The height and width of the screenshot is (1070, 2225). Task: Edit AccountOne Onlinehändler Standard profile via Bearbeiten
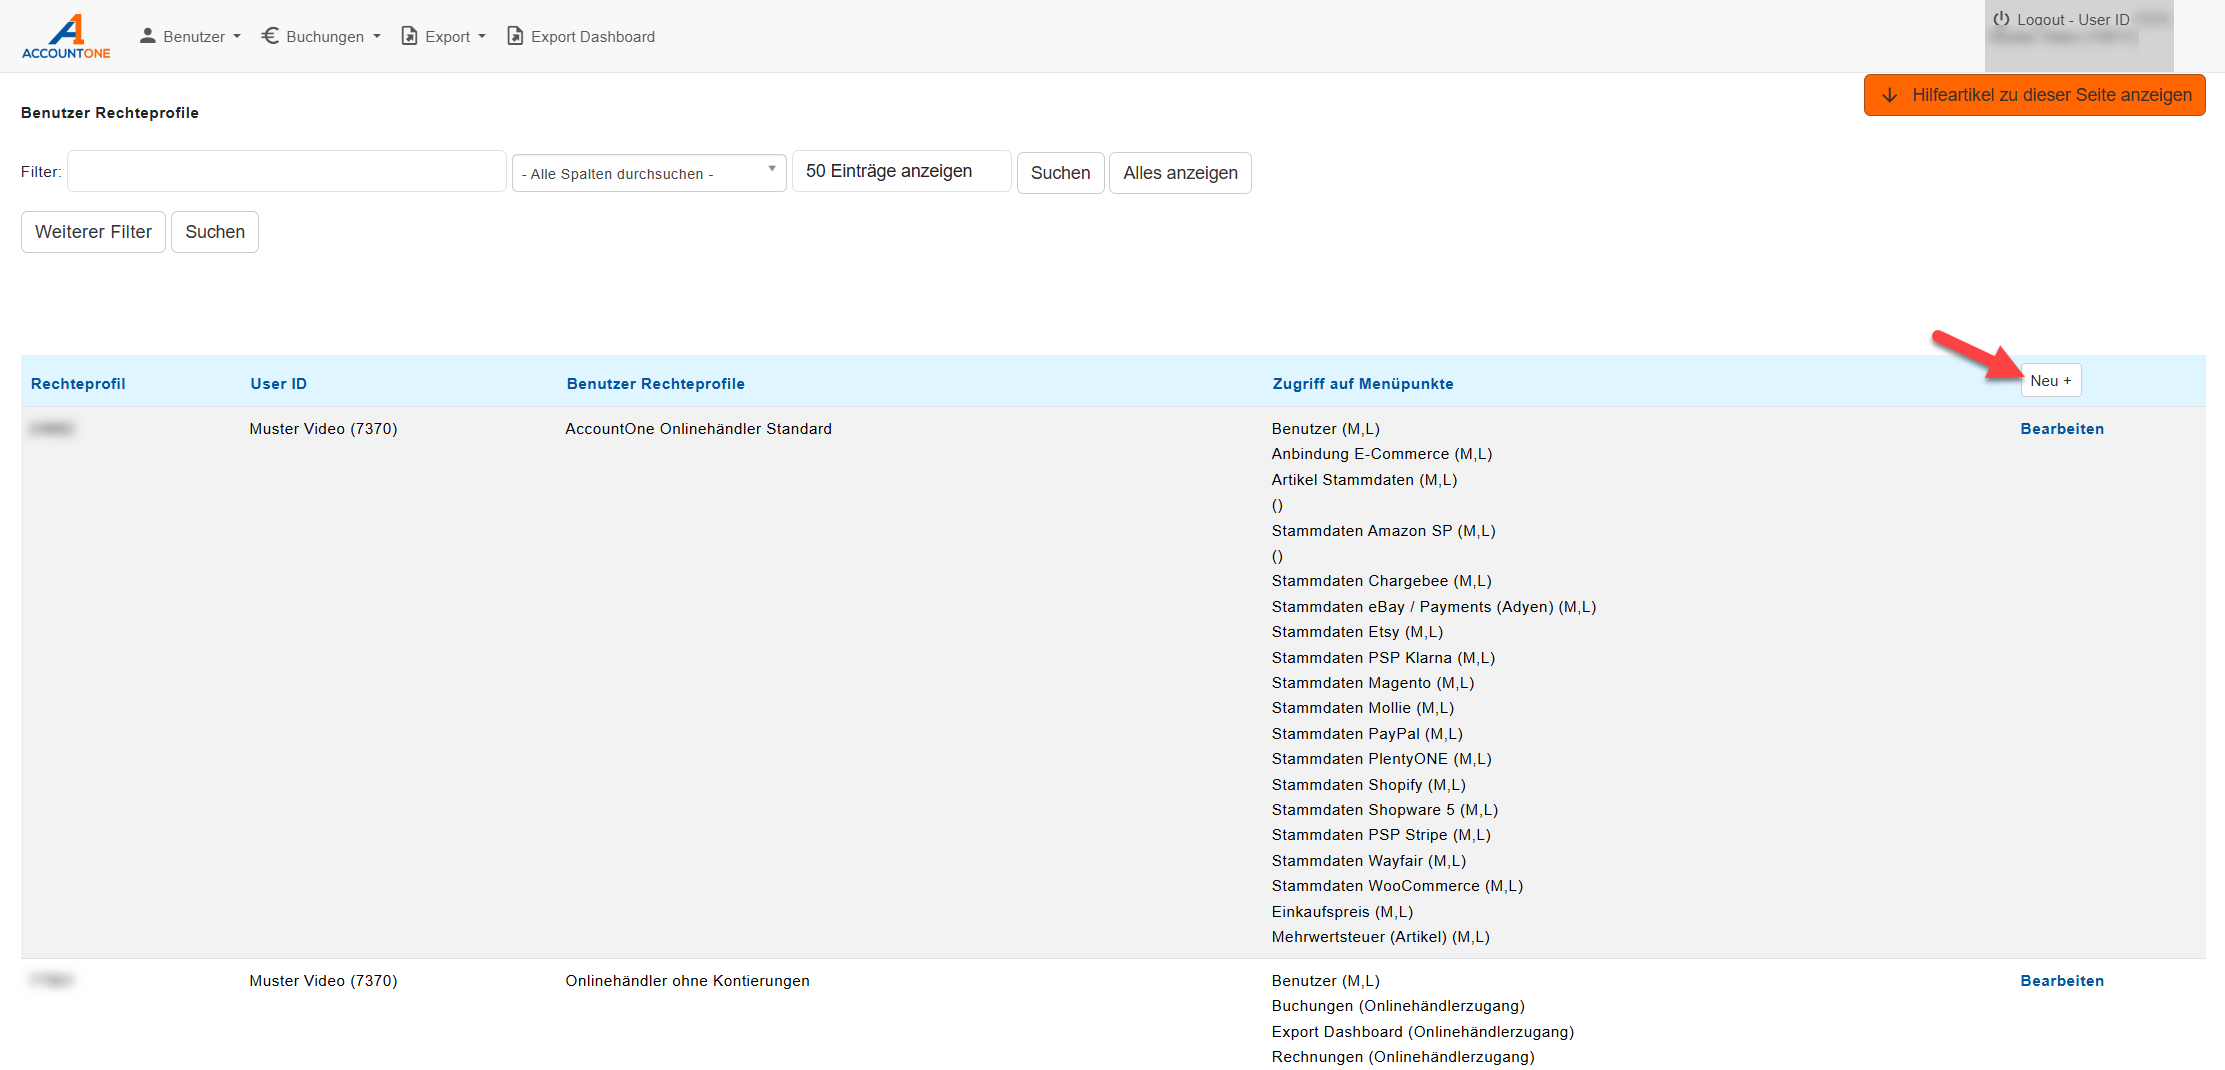point(2062,429)
